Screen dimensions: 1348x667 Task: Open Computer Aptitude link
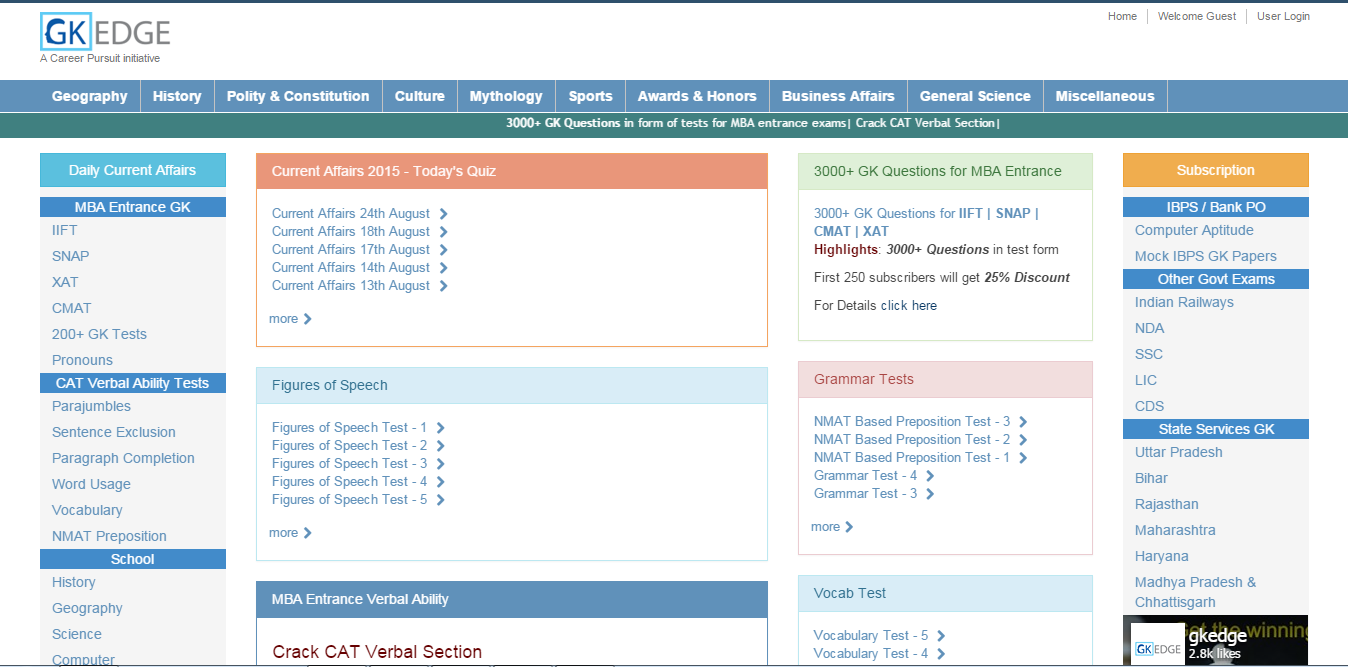1194,230
